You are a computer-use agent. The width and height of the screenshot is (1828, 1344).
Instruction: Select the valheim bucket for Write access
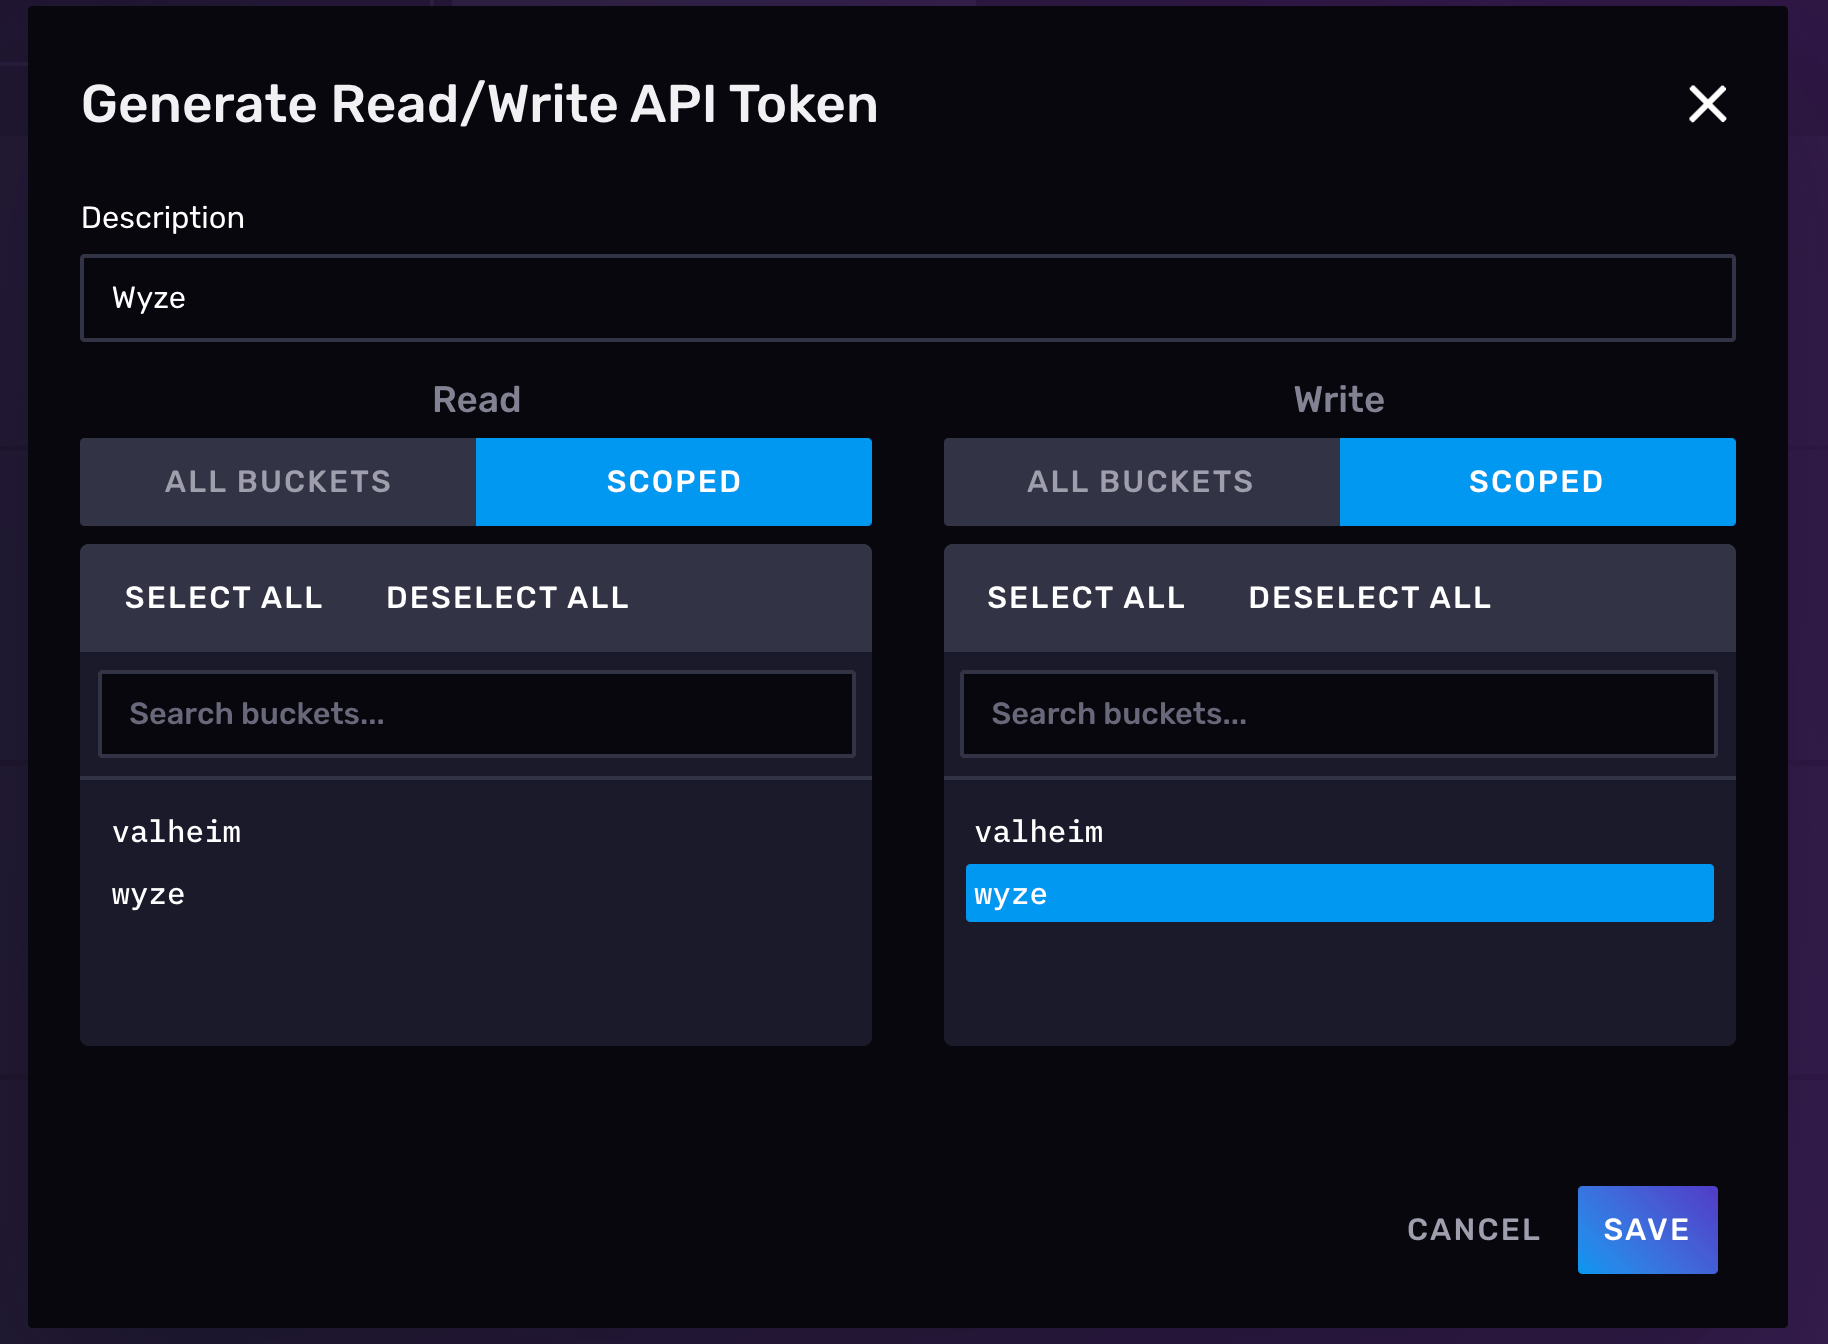click(x=1039, y=831)
